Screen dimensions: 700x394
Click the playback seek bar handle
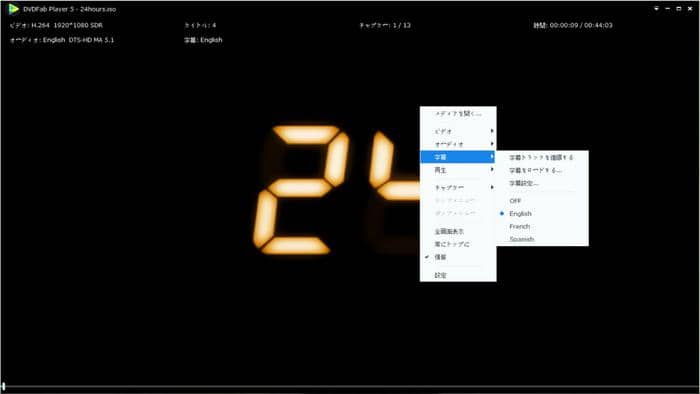click(3, 386)
